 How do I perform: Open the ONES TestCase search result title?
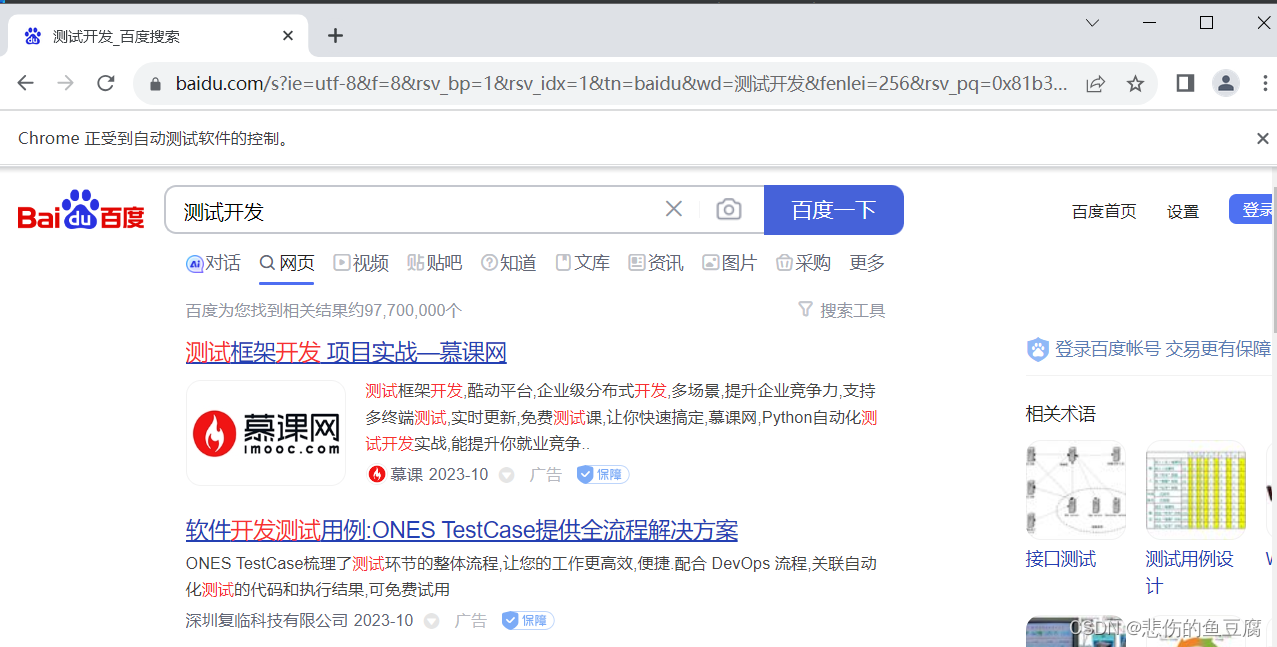point(462,530)
